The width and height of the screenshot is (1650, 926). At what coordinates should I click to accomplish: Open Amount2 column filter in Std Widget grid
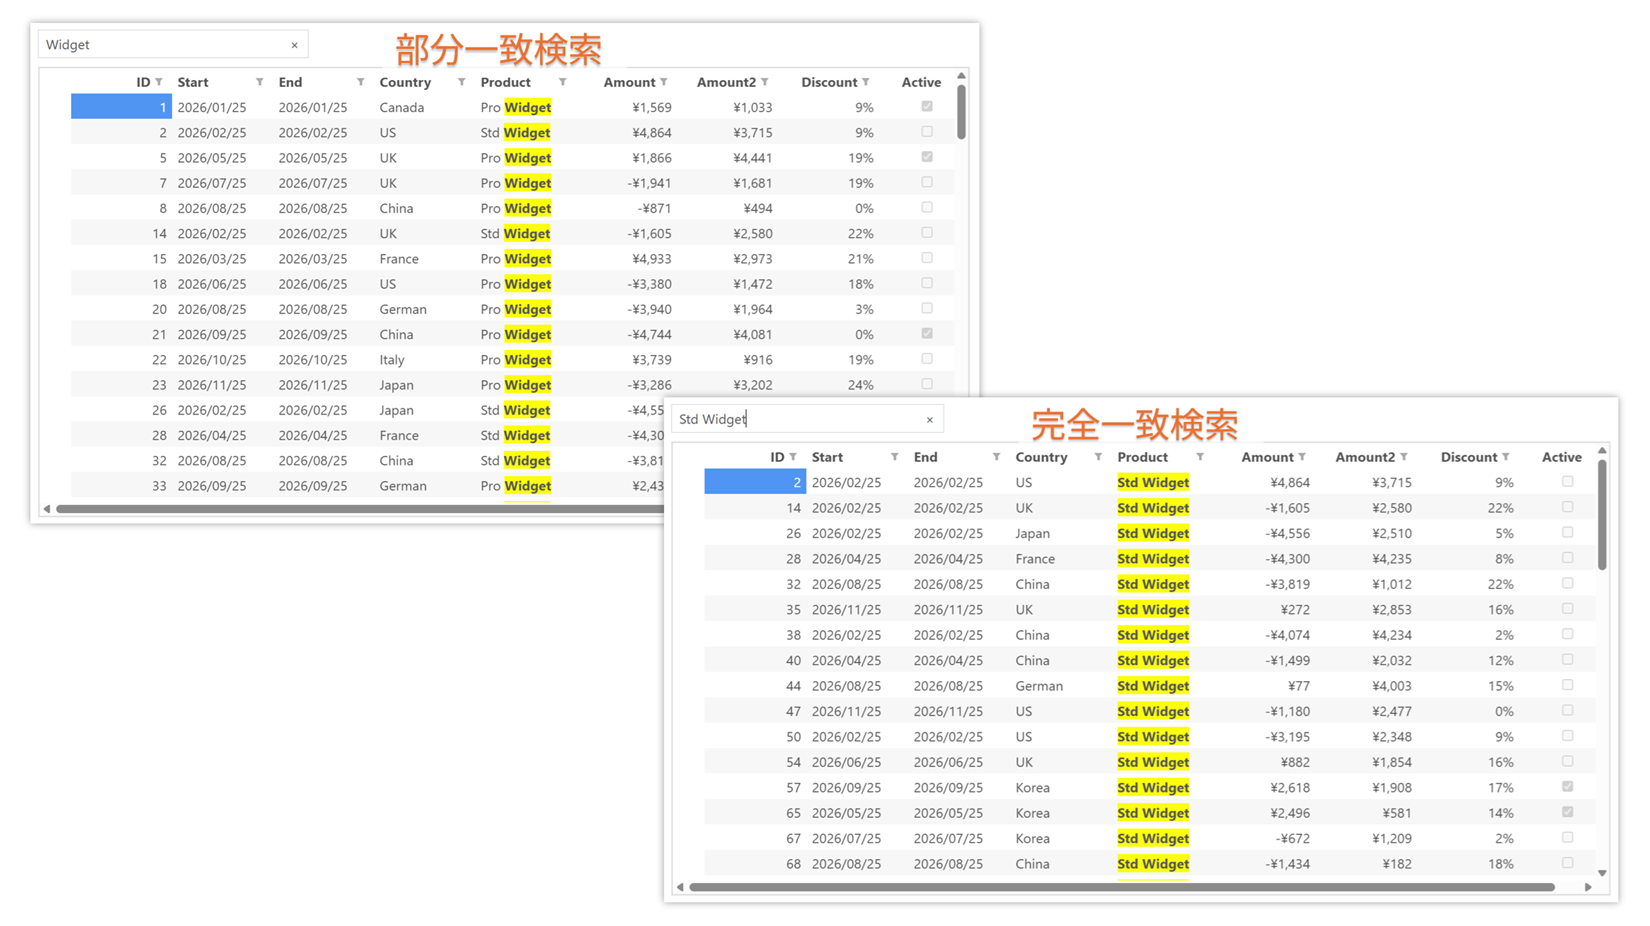click(1404, 457)
